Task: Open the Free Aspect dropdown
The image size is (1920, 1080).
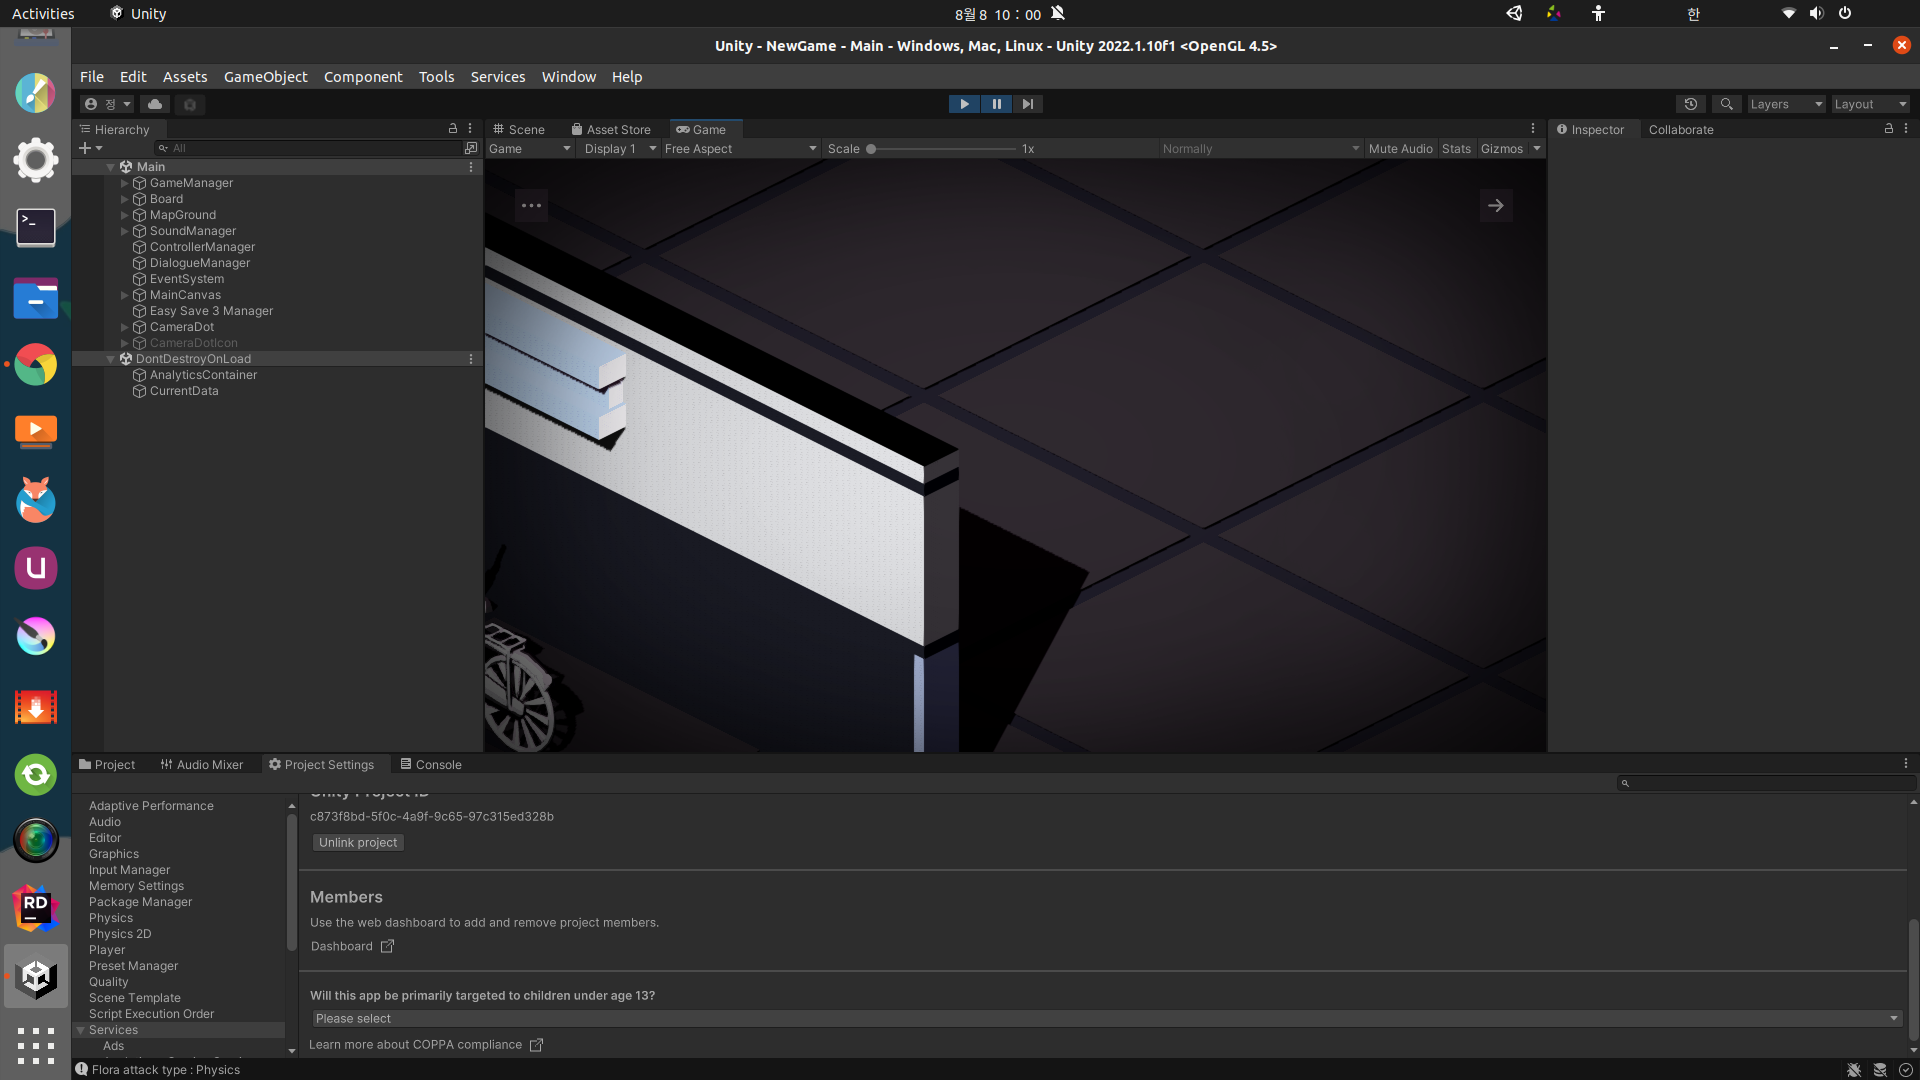Action: coord(740,149)
